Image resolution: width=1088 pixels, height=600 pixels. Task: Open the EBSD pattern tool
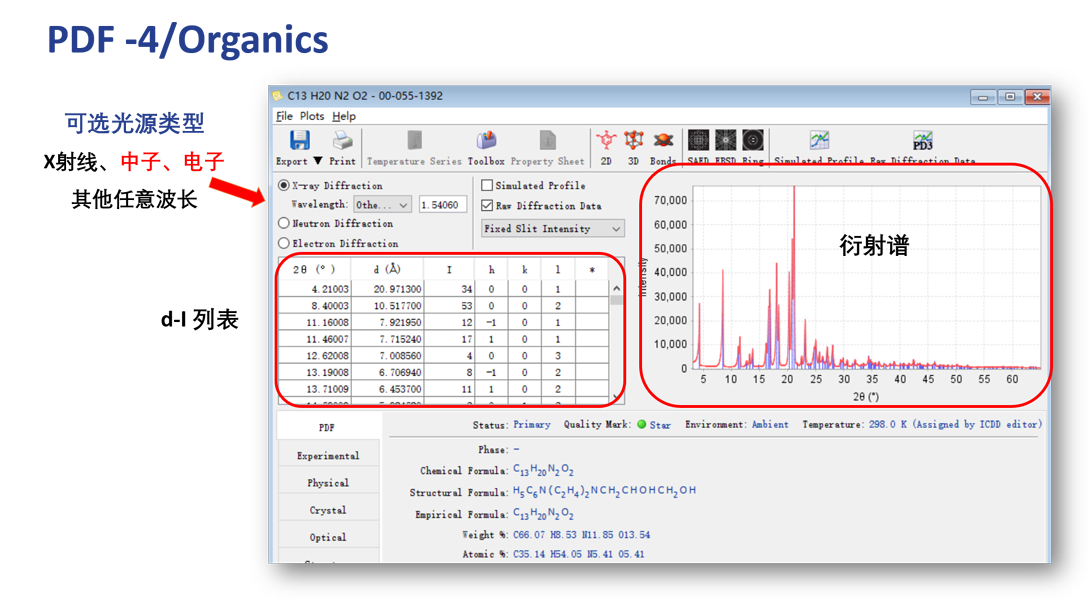726,140
